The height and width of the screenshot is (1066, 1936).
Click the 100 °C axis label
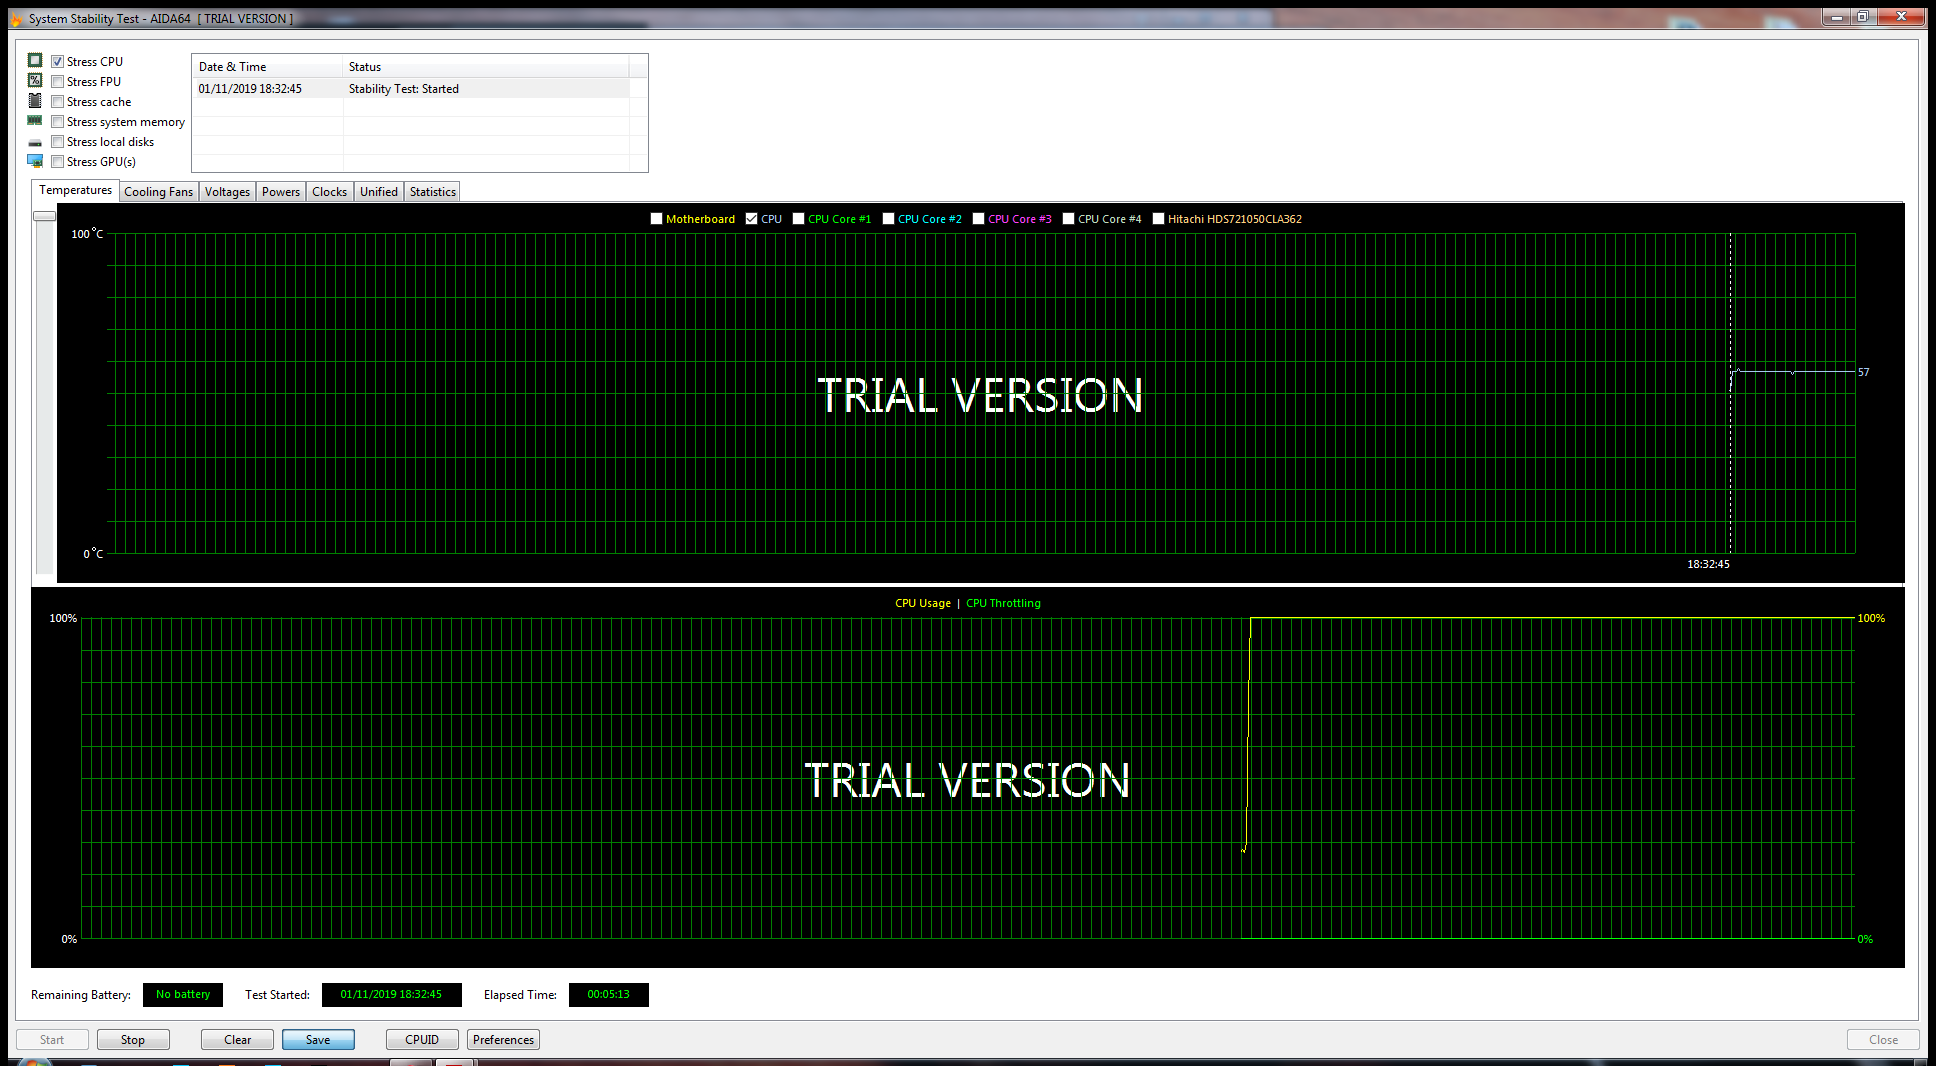(87, 234)
